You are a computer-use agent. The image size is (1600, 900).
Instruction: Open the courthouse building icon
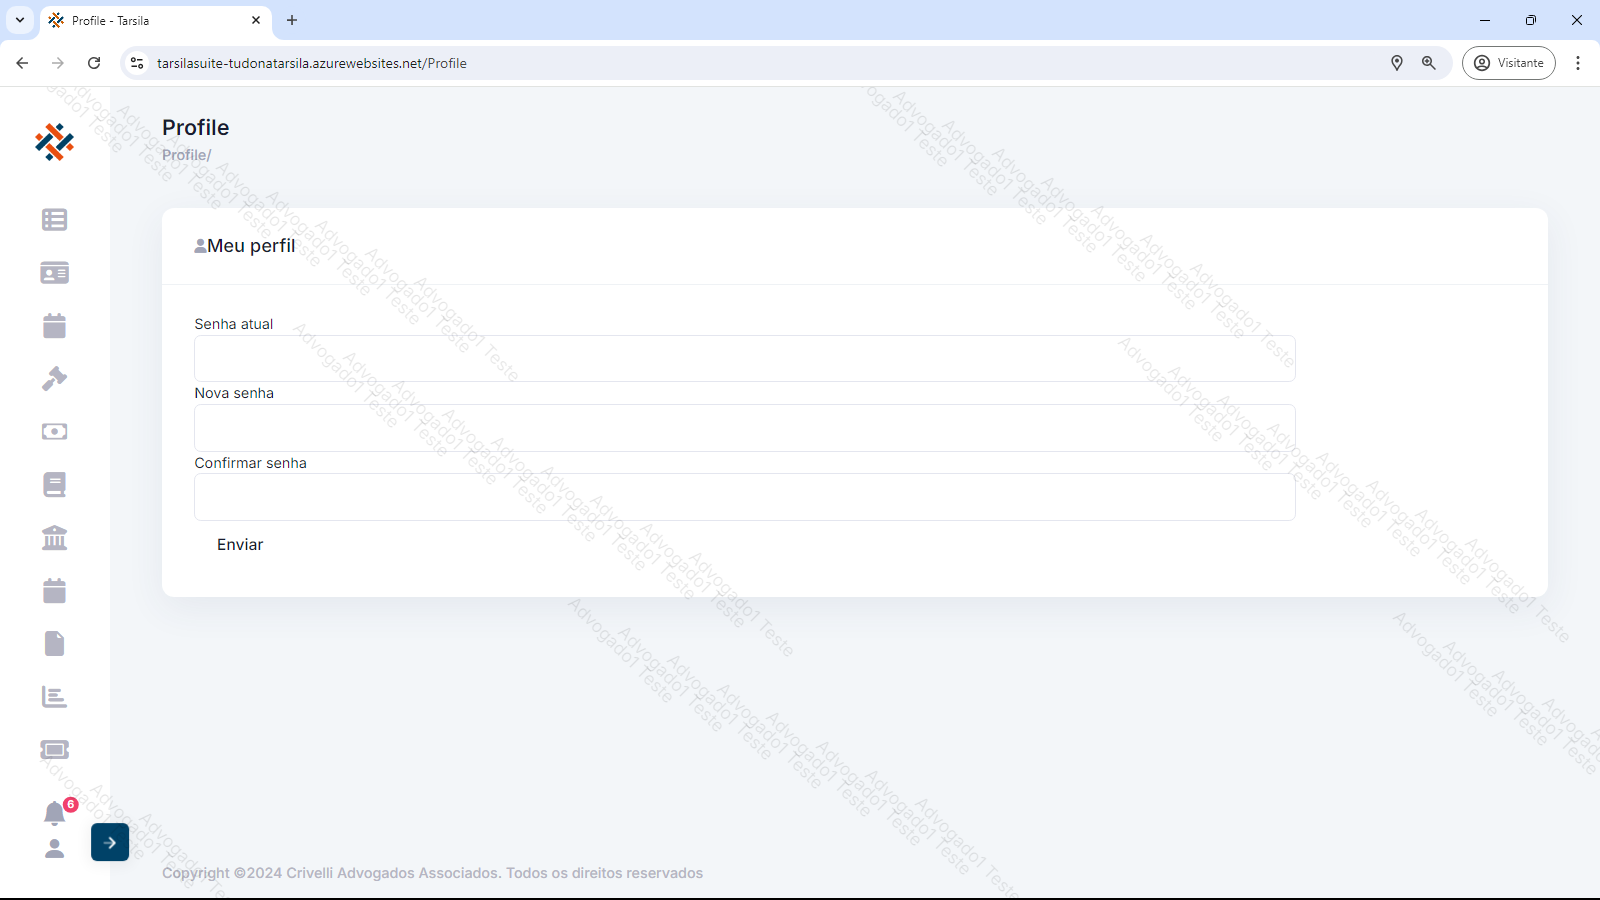pyautogui.click(x=54, y=538)
